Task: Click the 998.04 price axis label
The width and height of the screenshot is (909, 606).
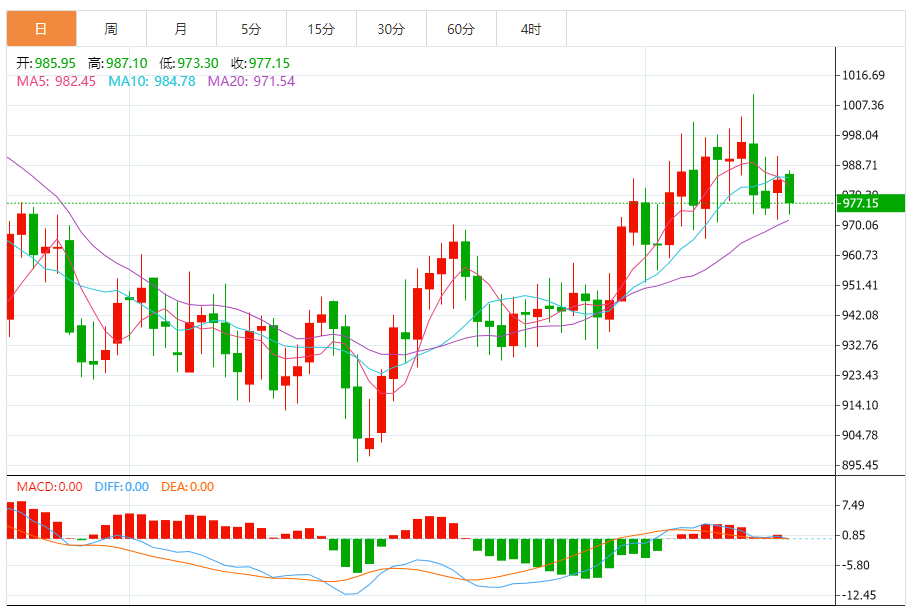Action: tap(860, 135)
